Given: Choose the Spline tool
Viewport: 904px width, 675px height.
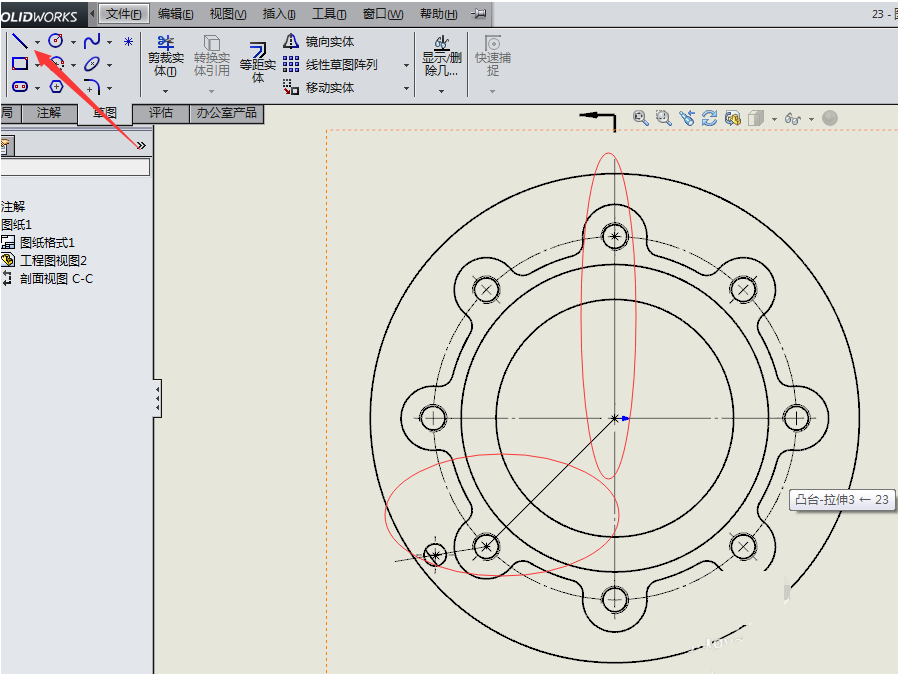Looking at the screenshot, I should point(92,41).
